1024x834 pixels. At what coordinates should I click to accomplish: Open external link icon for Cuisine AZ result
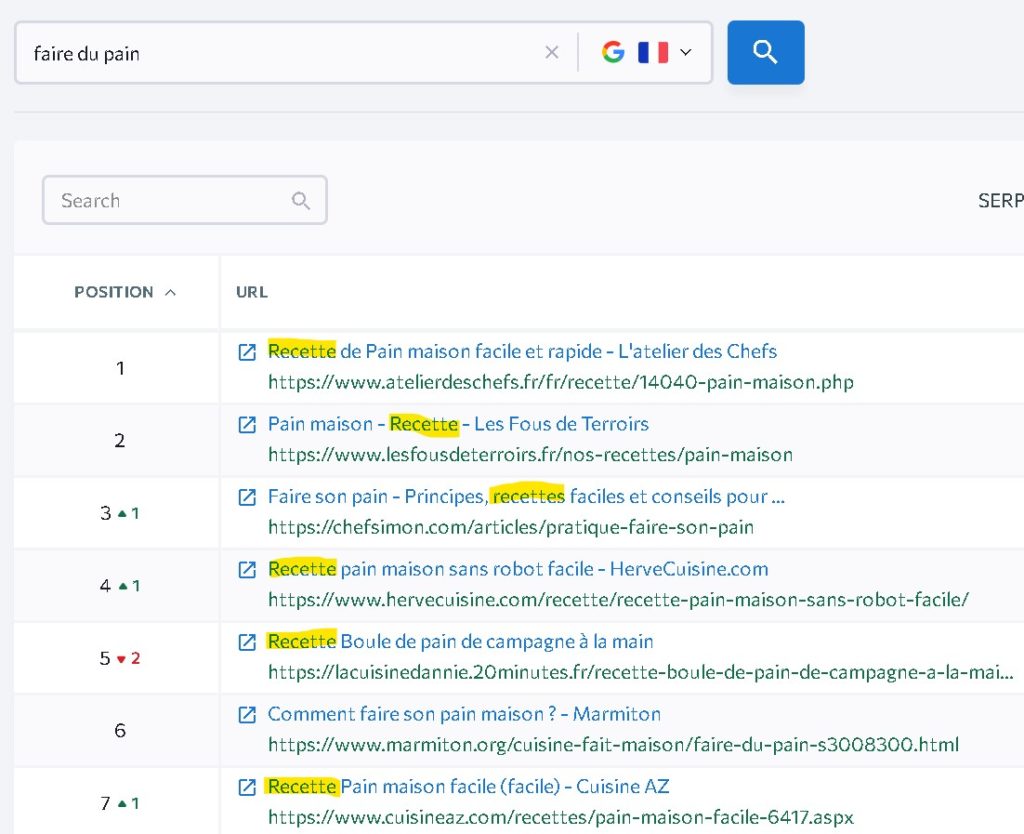(247, 787)
